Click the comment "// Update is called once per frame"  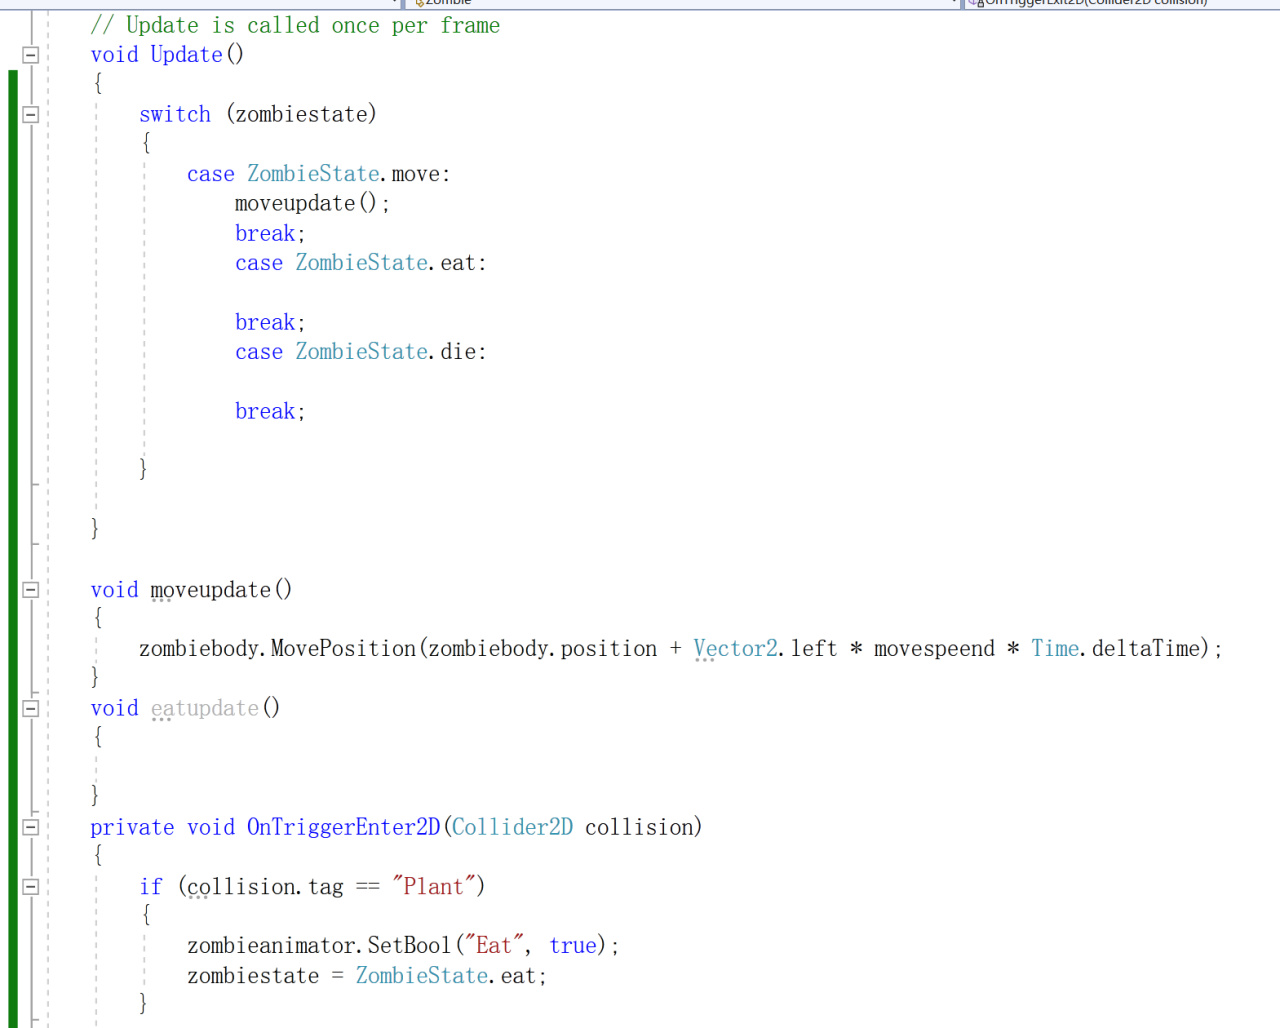pos(295,25)
